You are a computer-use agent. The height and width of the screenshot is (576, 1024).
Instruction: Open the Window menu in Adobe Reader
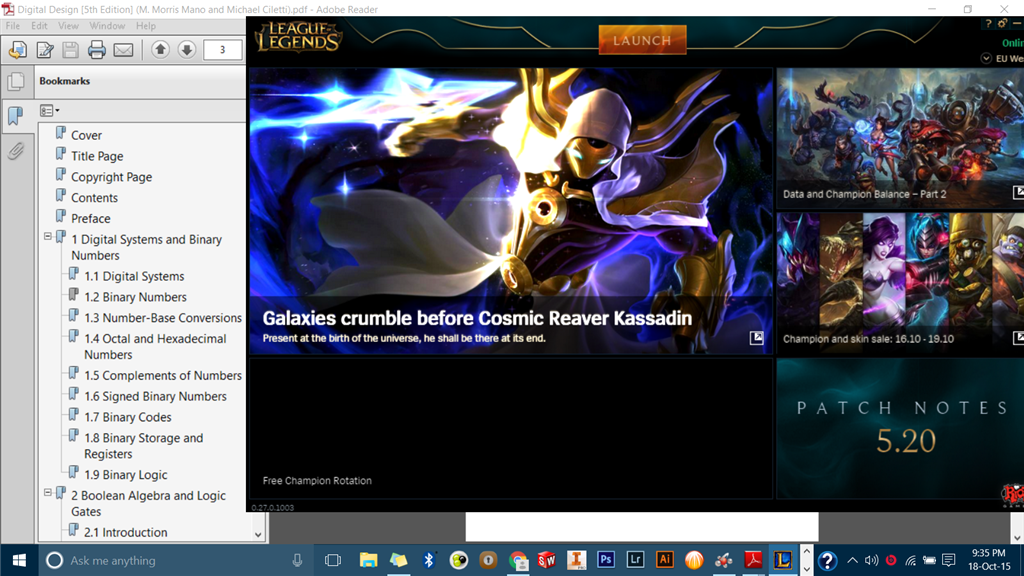[x=107, y=26]
